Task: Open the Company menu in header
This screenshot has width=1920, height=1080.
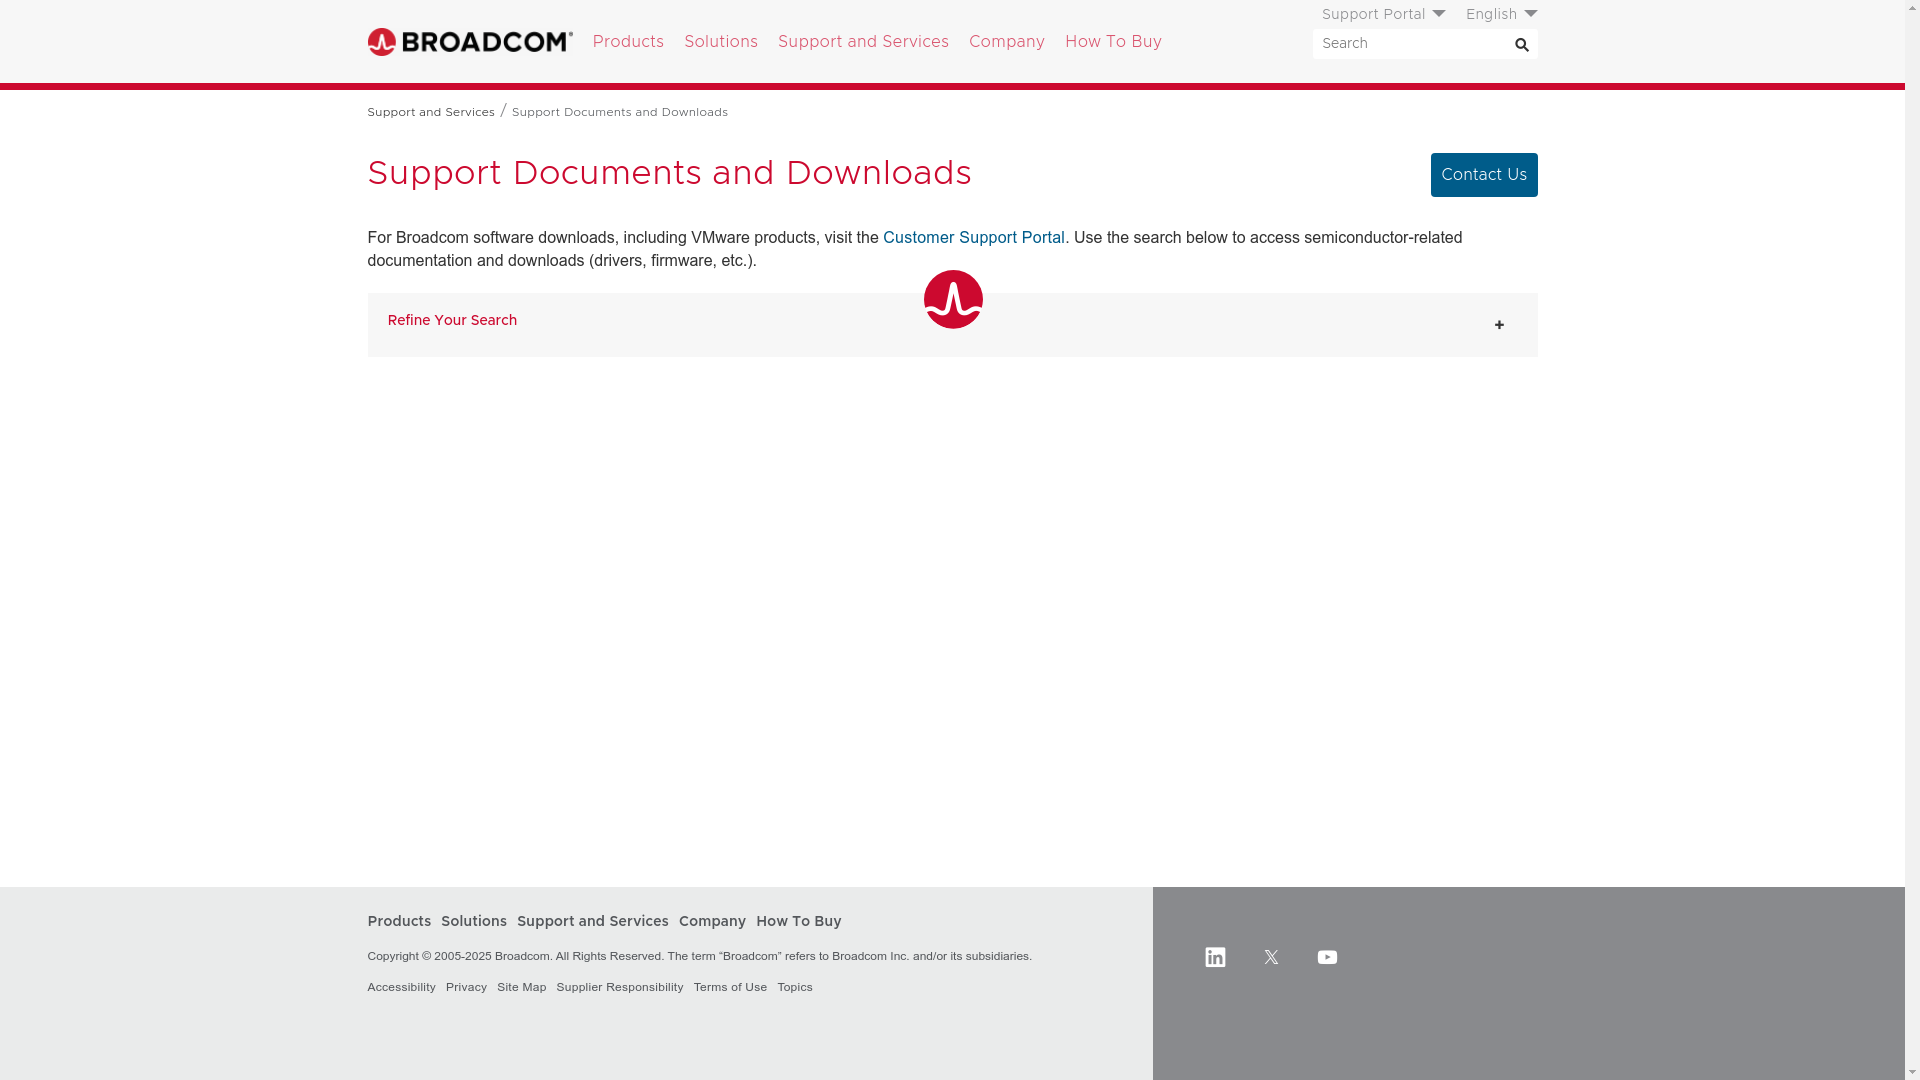Action: tap(1006, 42)
